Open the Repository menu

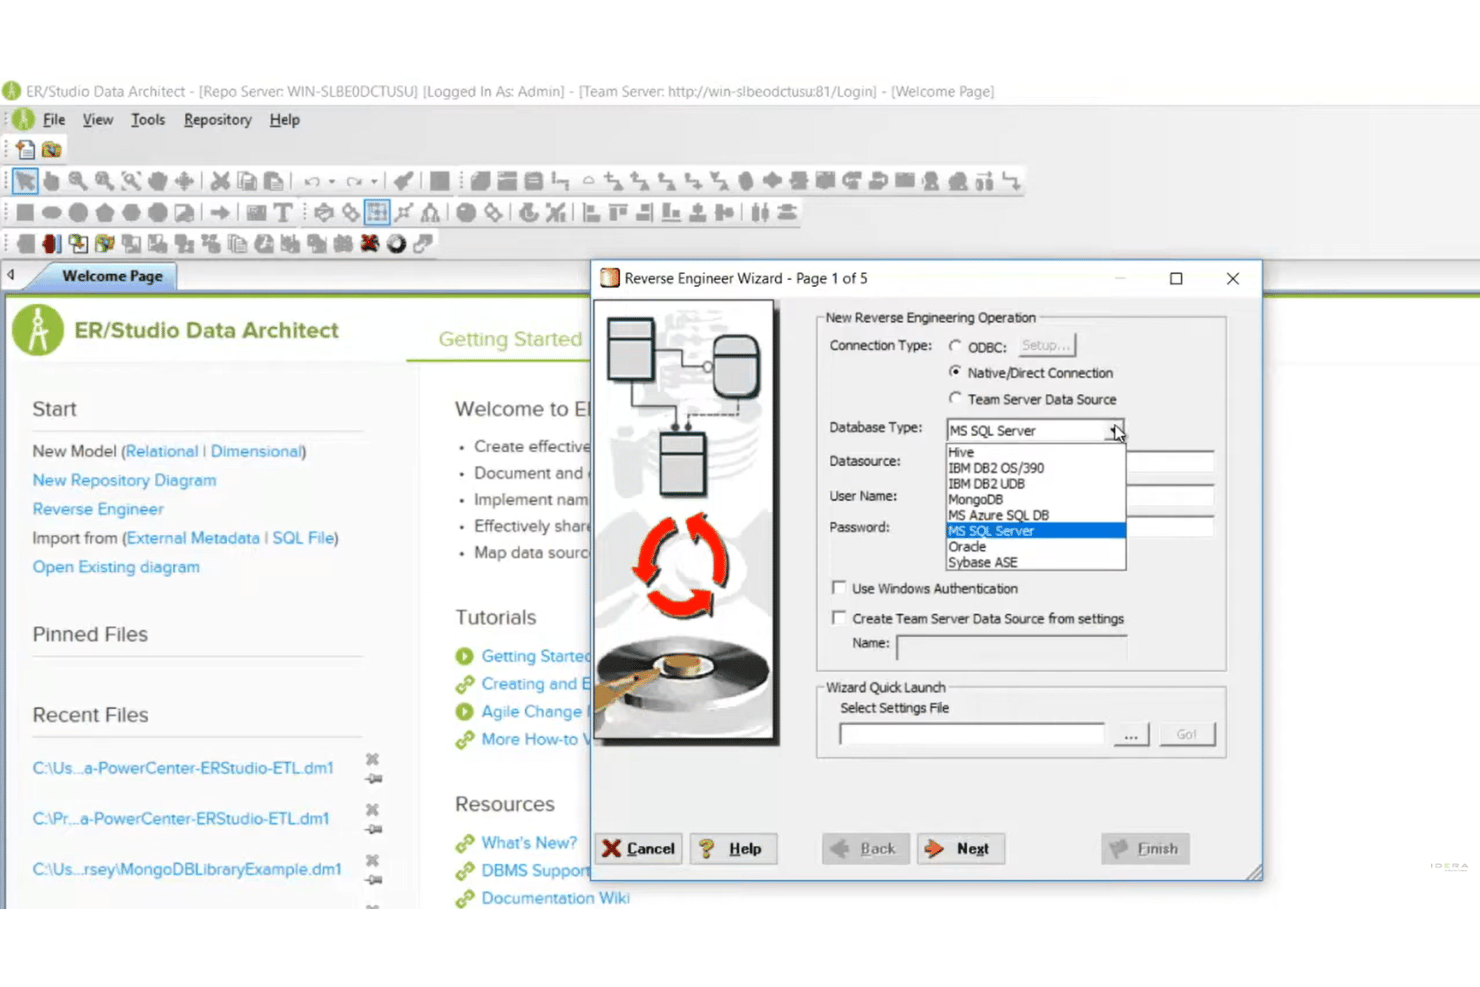click(217, 119)
